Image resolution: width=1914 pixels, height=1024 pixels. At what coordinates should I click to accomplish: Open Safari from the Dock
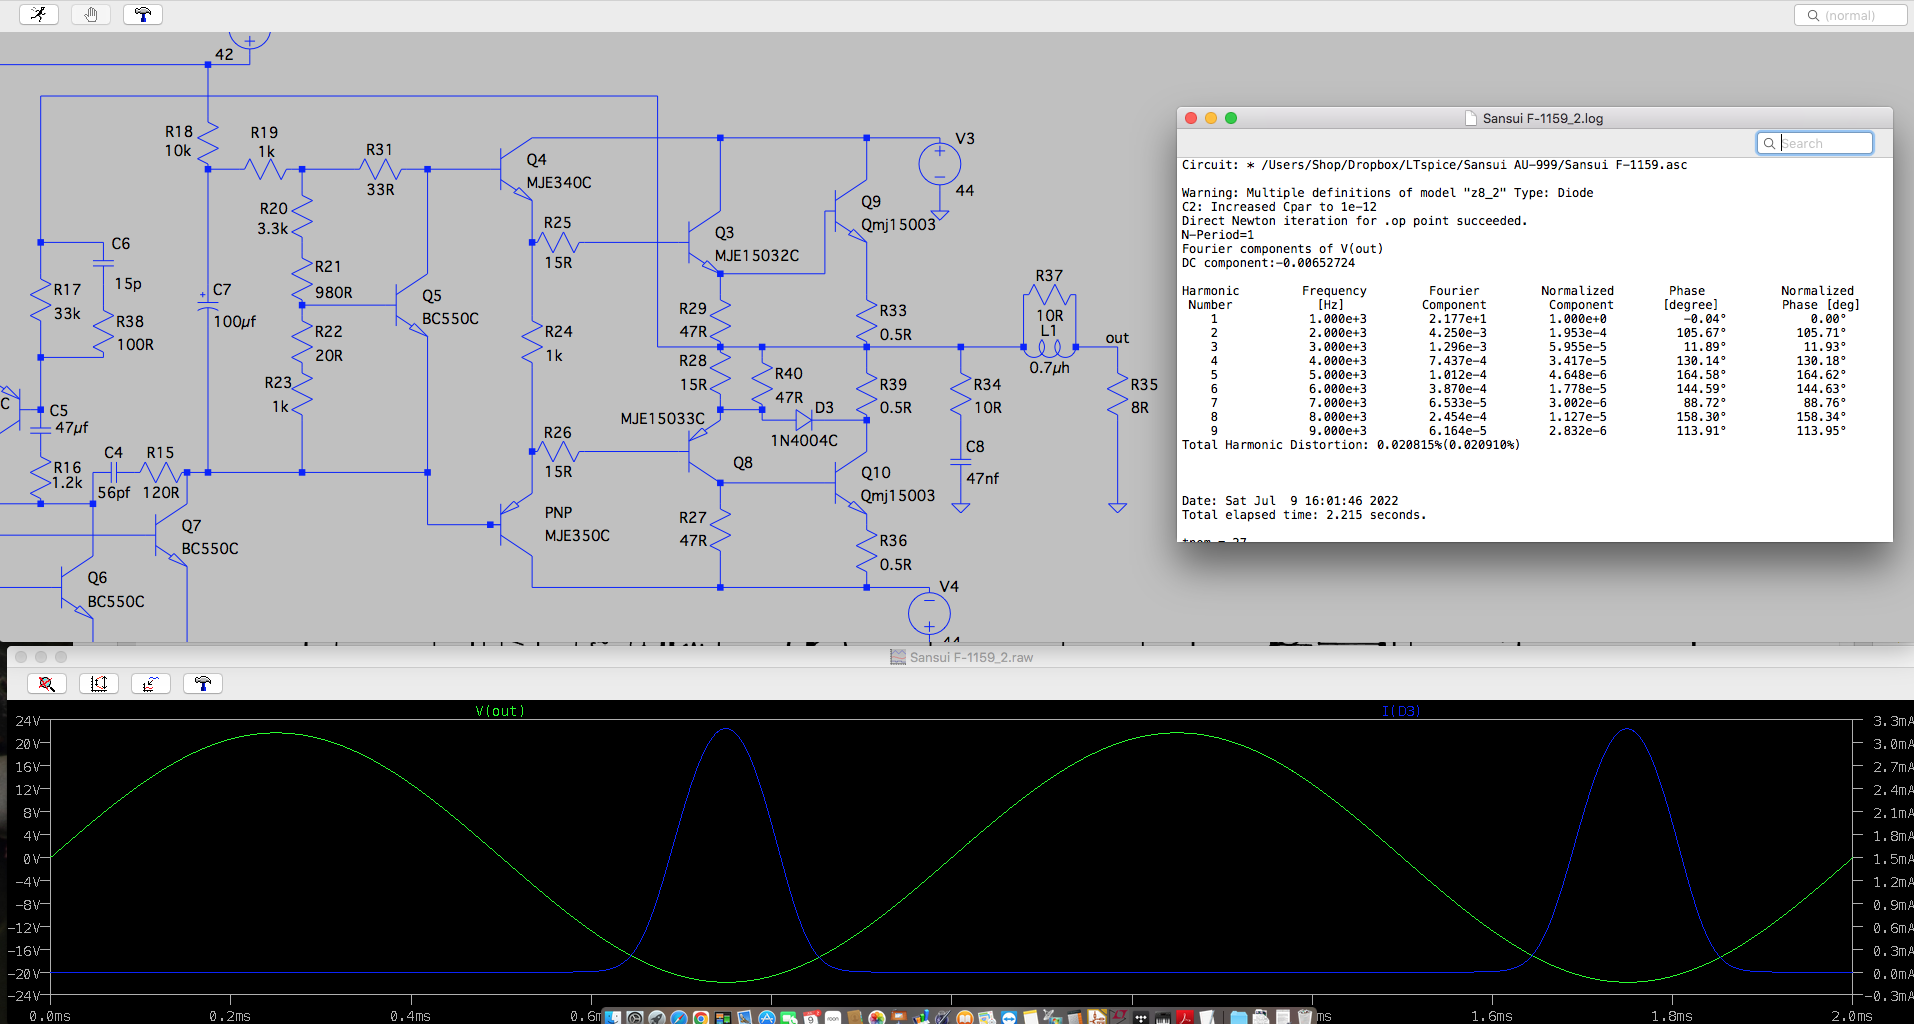pyautogui.click(x=679, y=1017)
